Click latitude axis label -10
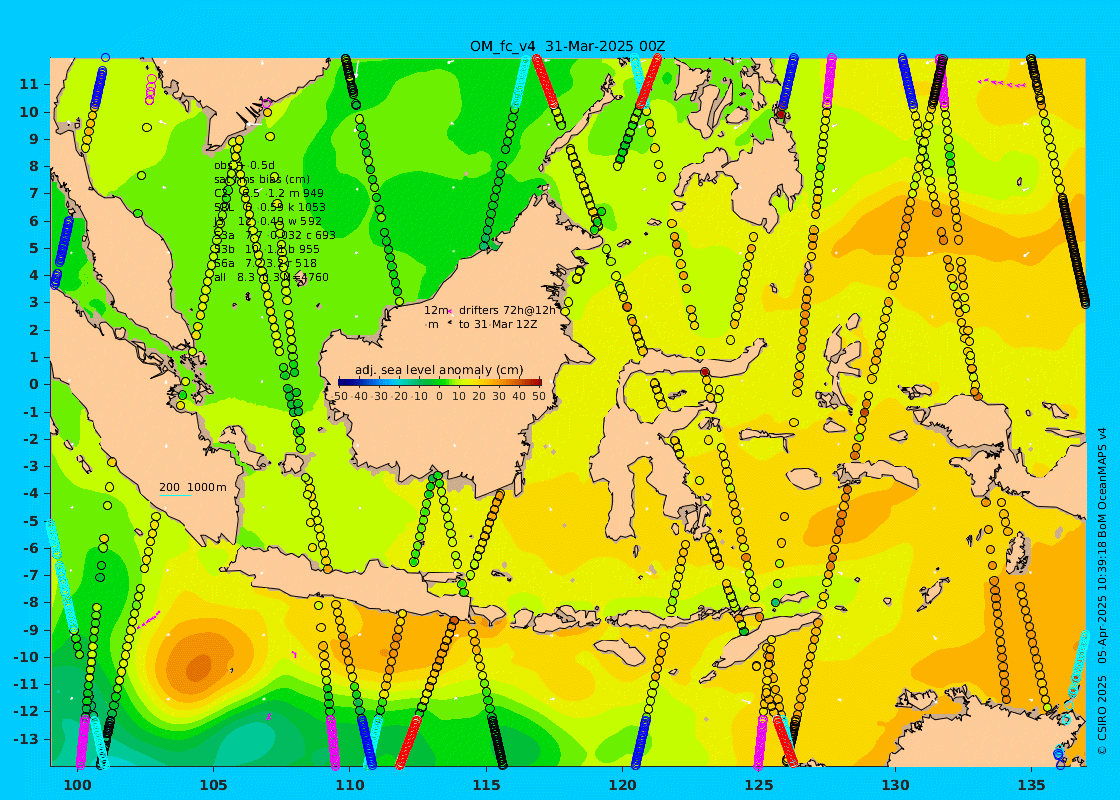The image size is (1120, 800). coord(26,656)
